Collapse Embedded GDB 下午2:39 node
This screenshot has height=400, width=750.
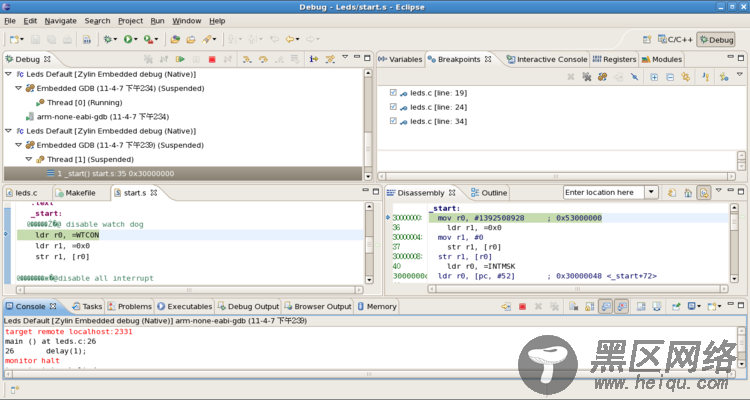pos(18,145)
